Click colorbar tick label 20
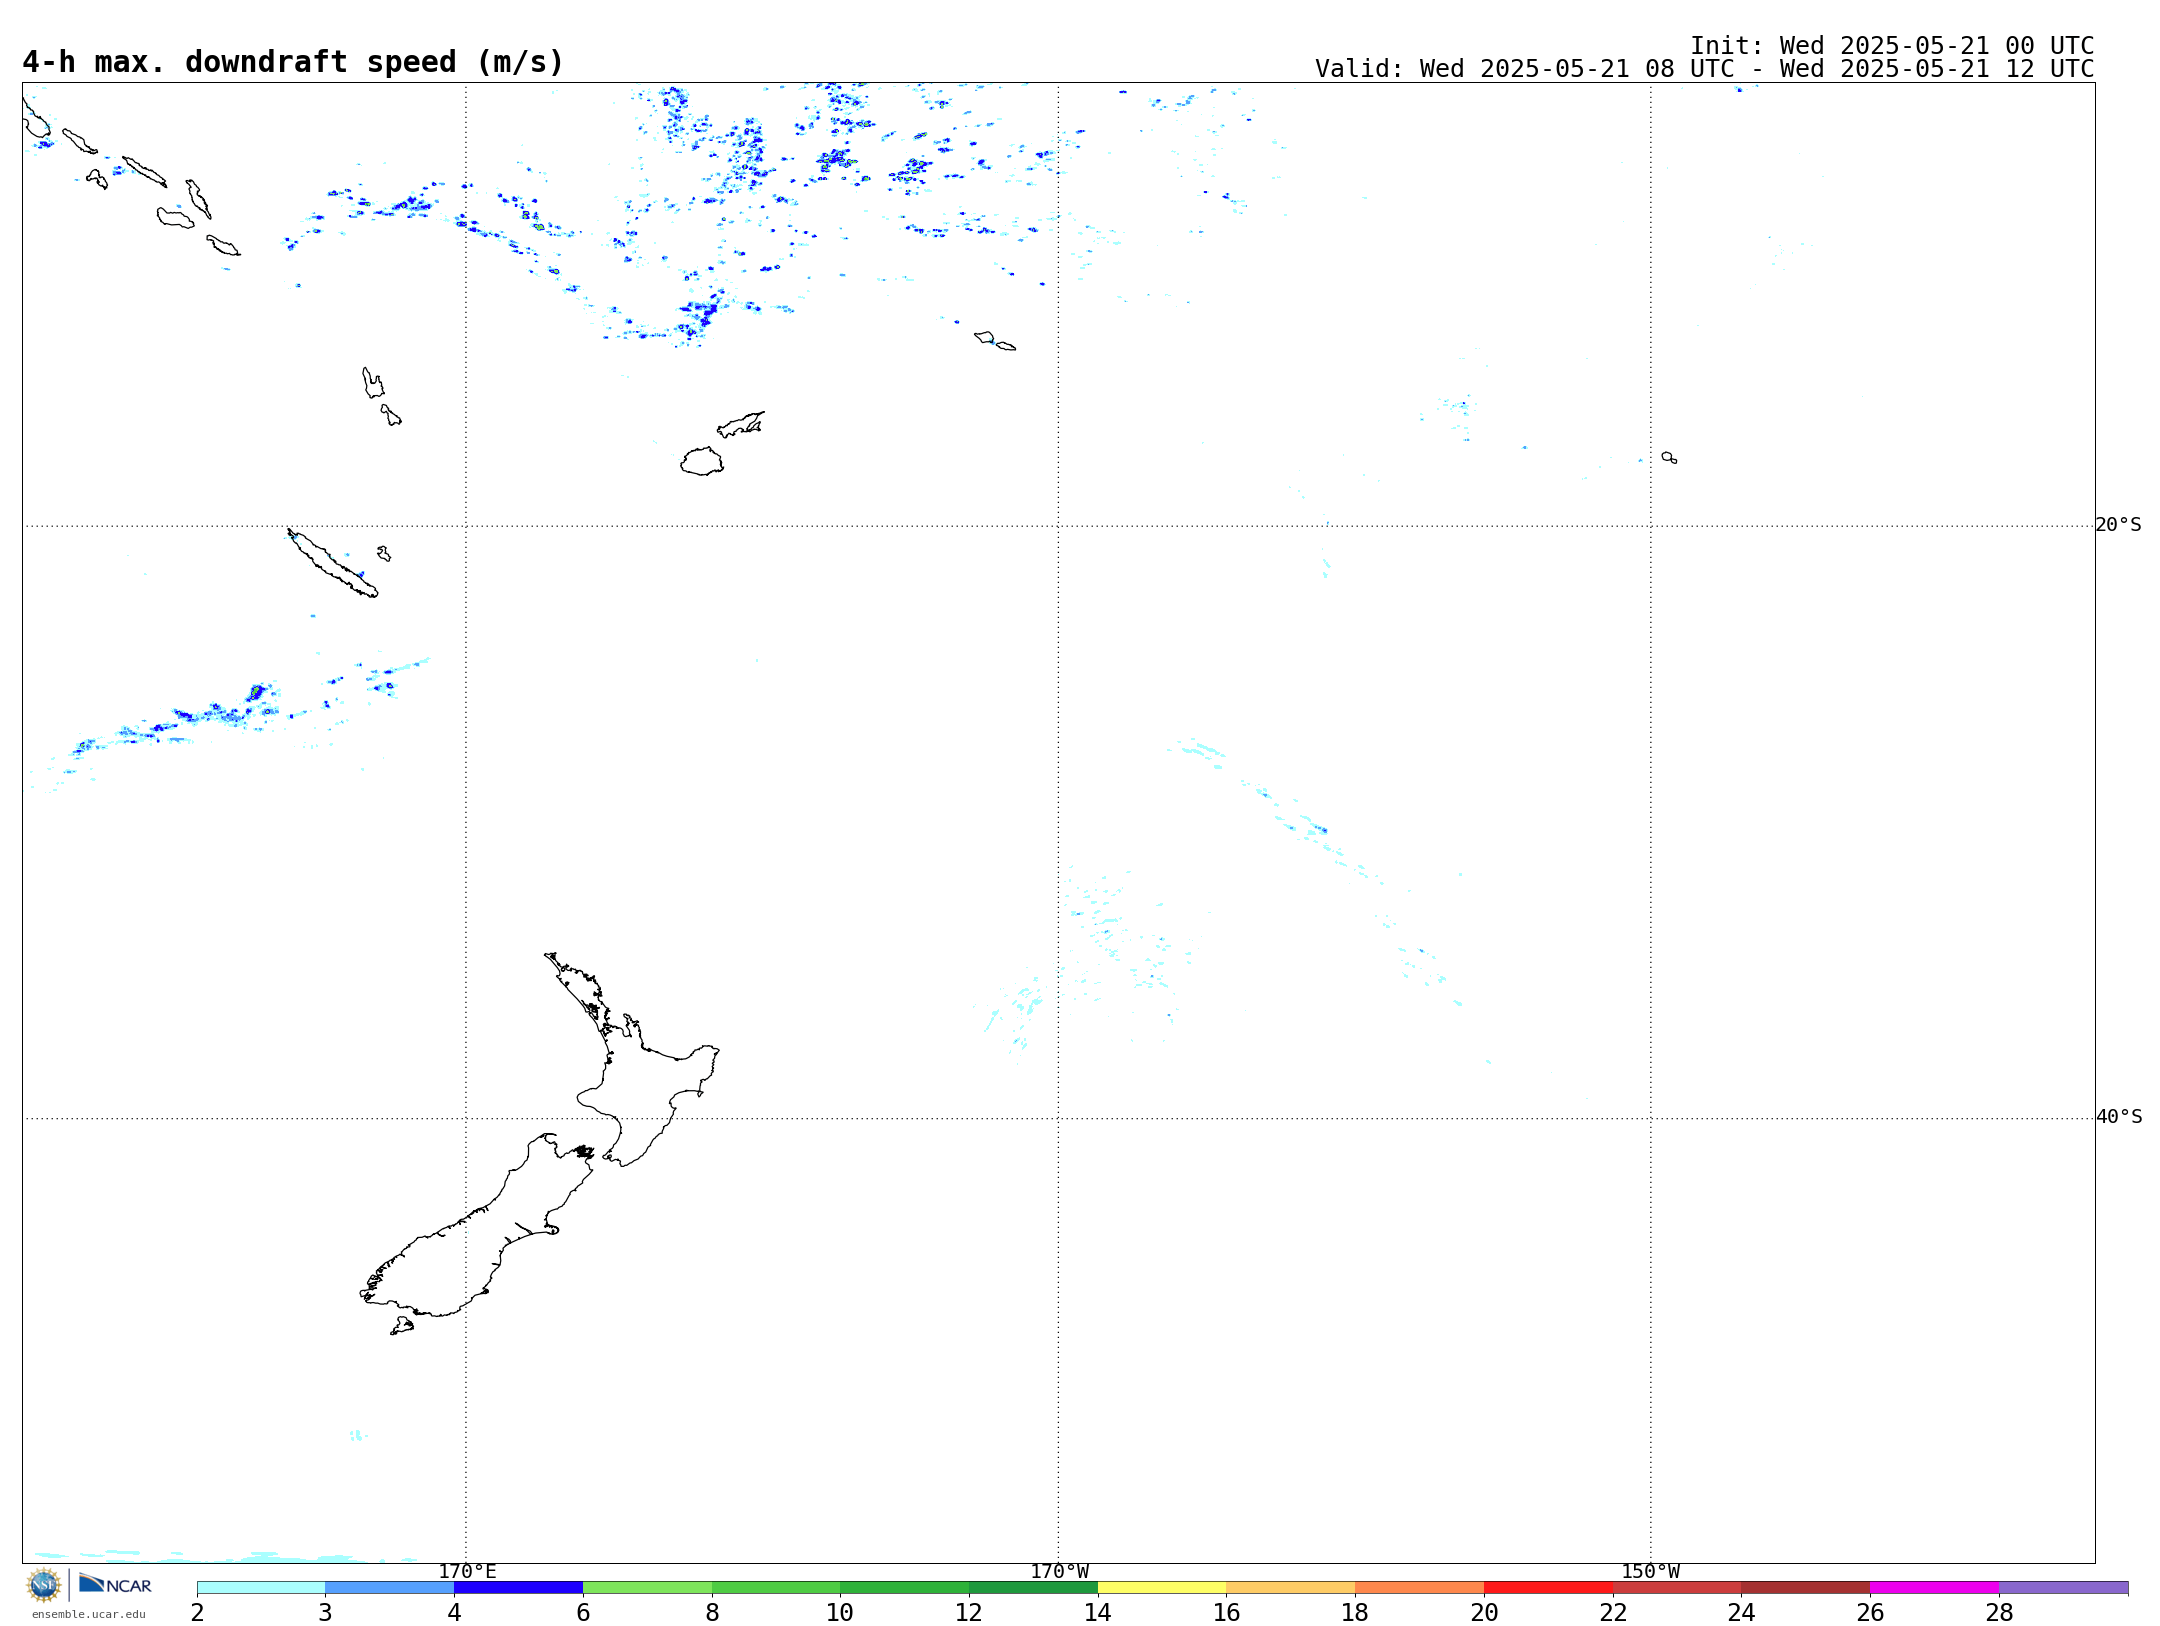Viewport: 2160px width, 1626px height. point(1484,1613)
